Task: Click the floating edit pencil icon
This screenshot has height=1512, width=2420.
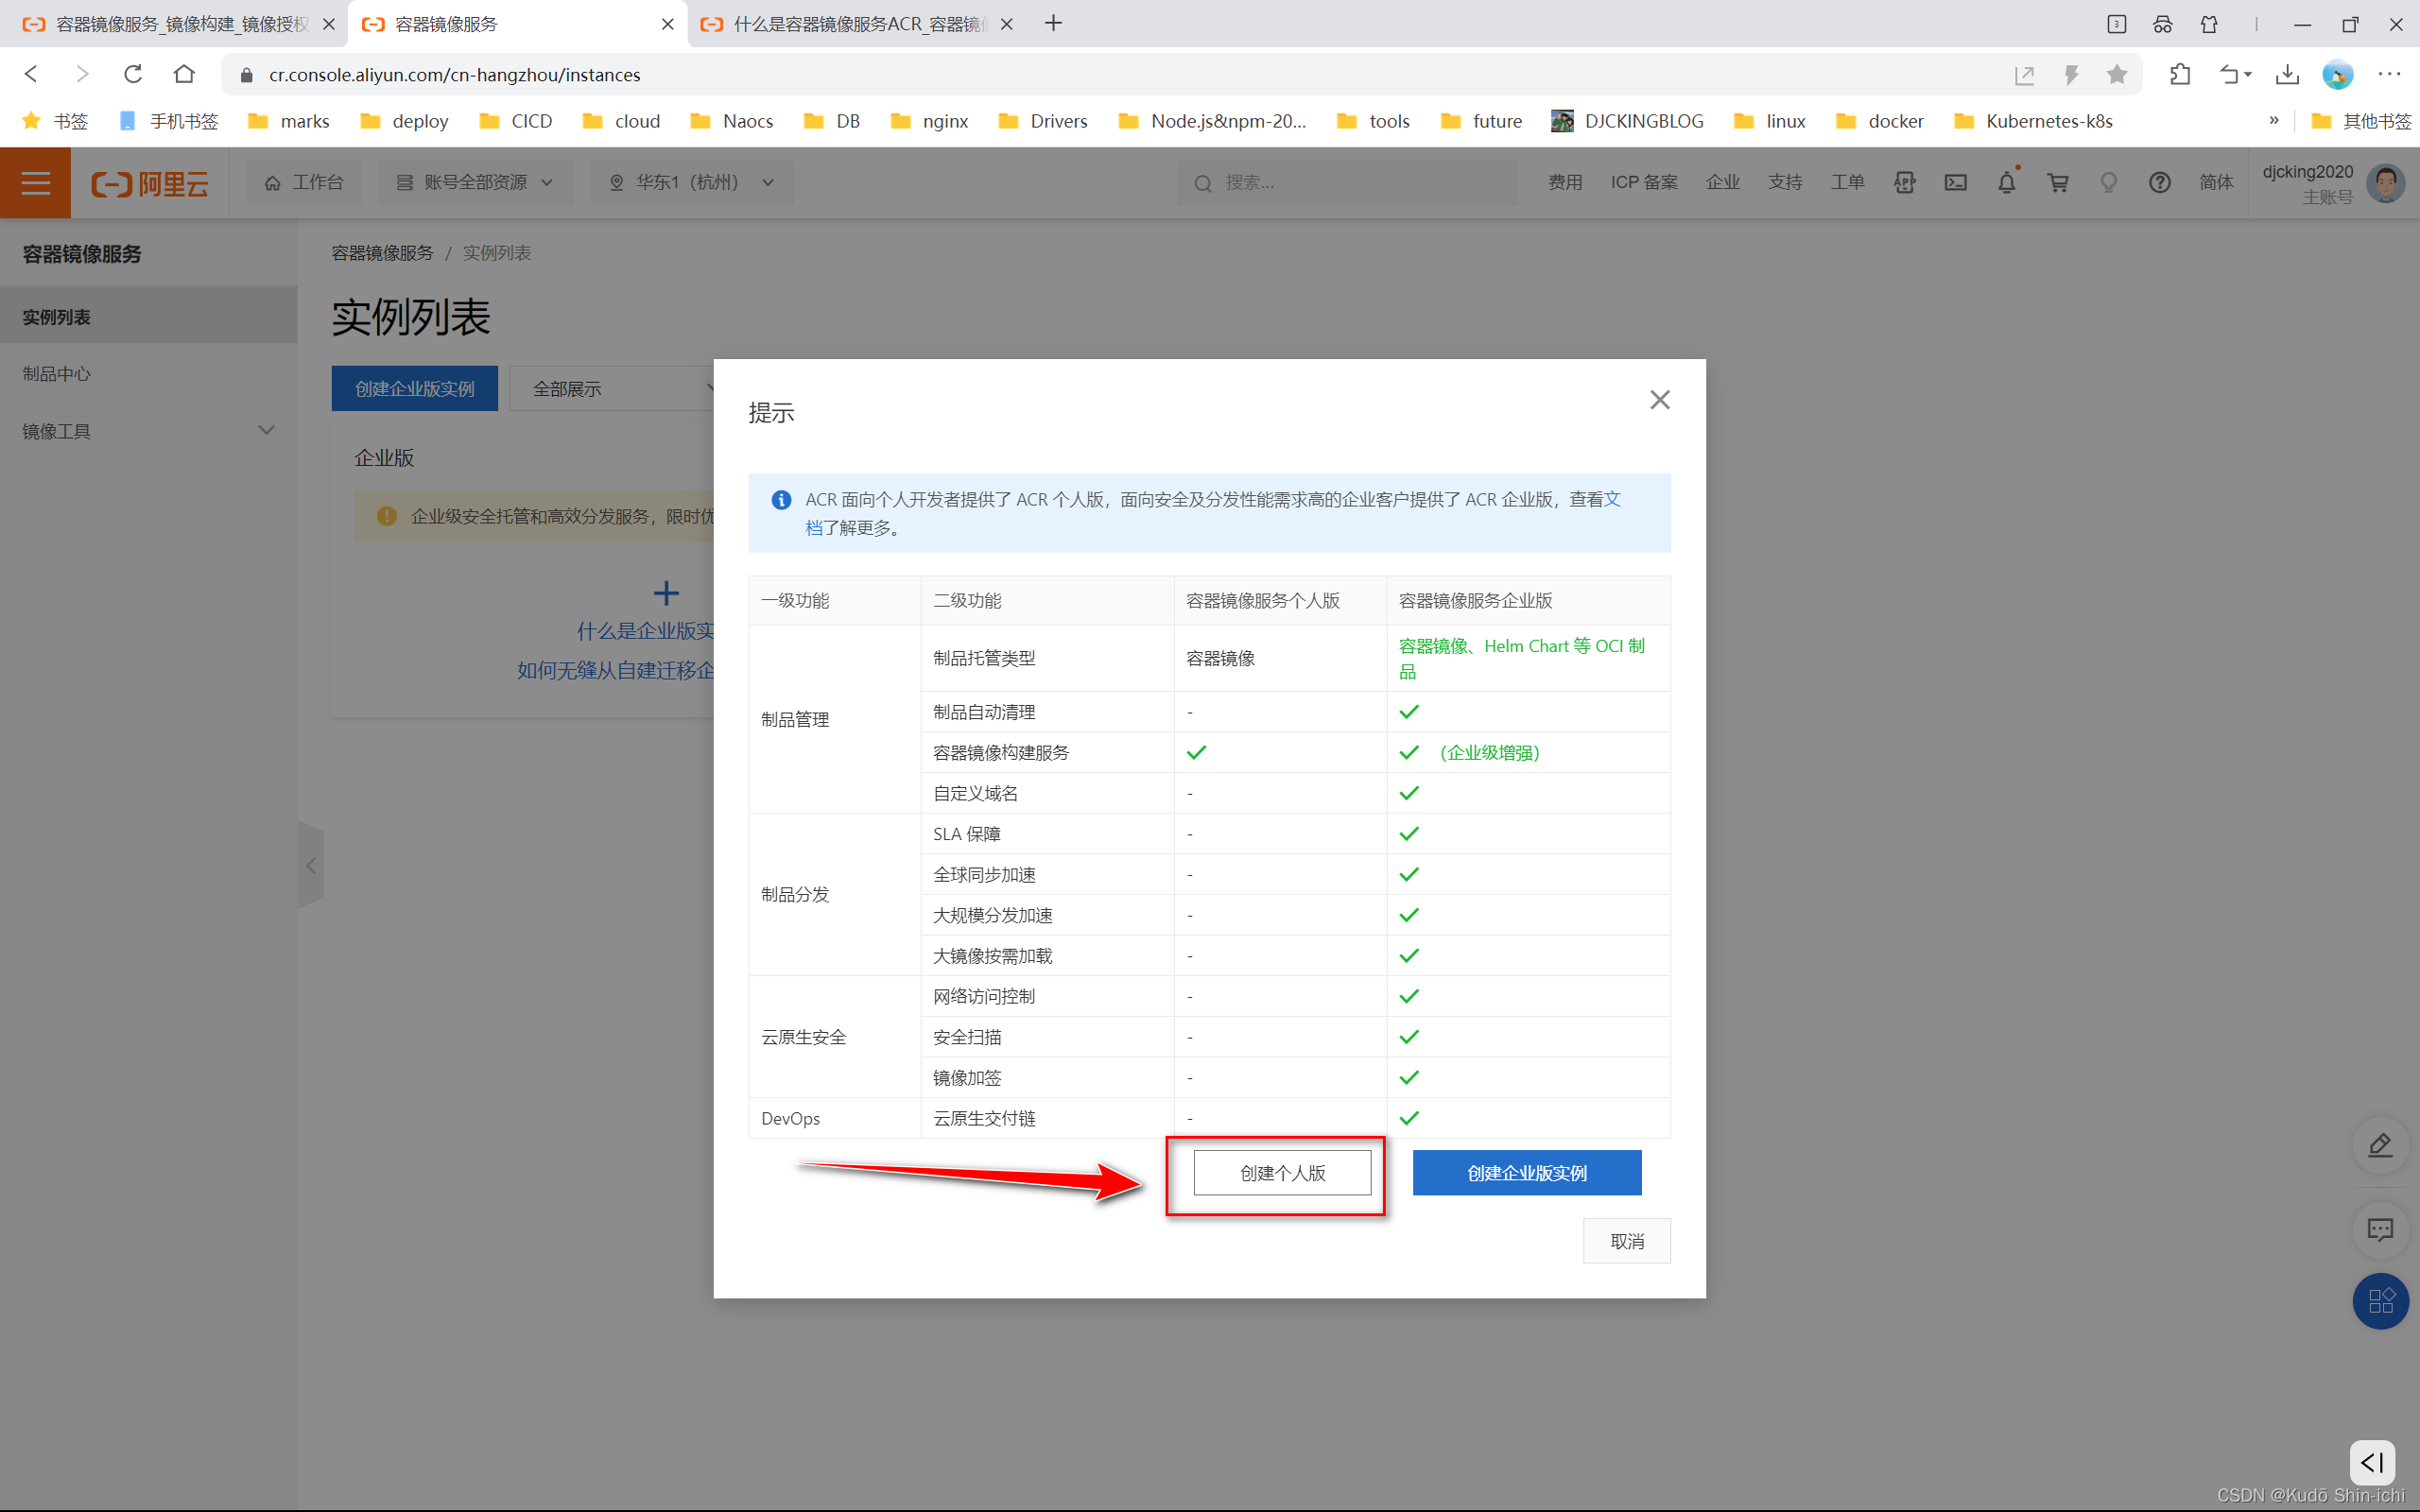Action: pos(2379,1145)
